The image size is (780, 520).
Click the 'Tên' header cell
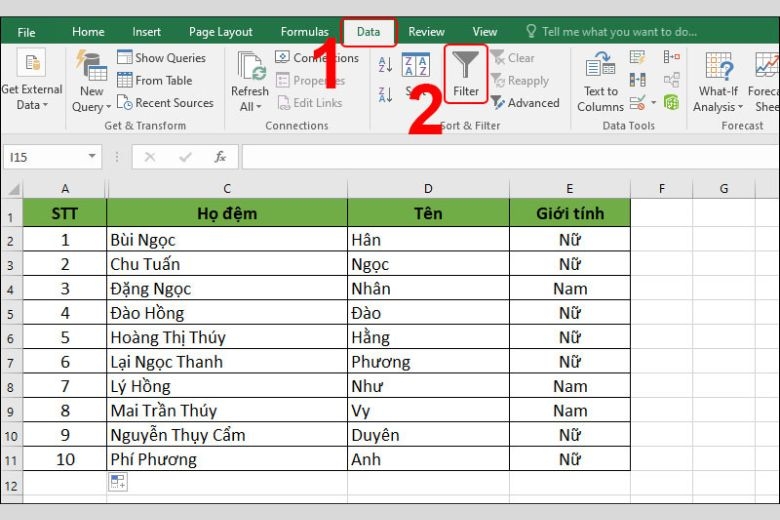click(428, 213)
